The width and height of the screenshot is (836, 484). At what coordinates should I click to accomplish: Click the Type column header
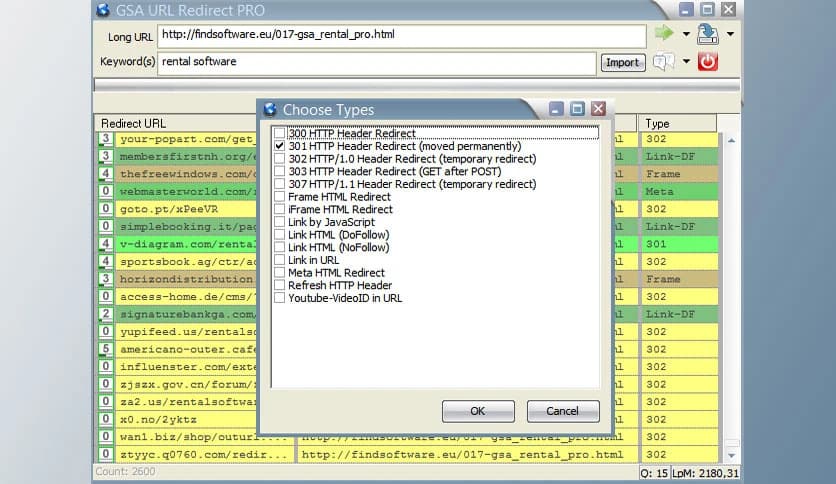(677, 123)
